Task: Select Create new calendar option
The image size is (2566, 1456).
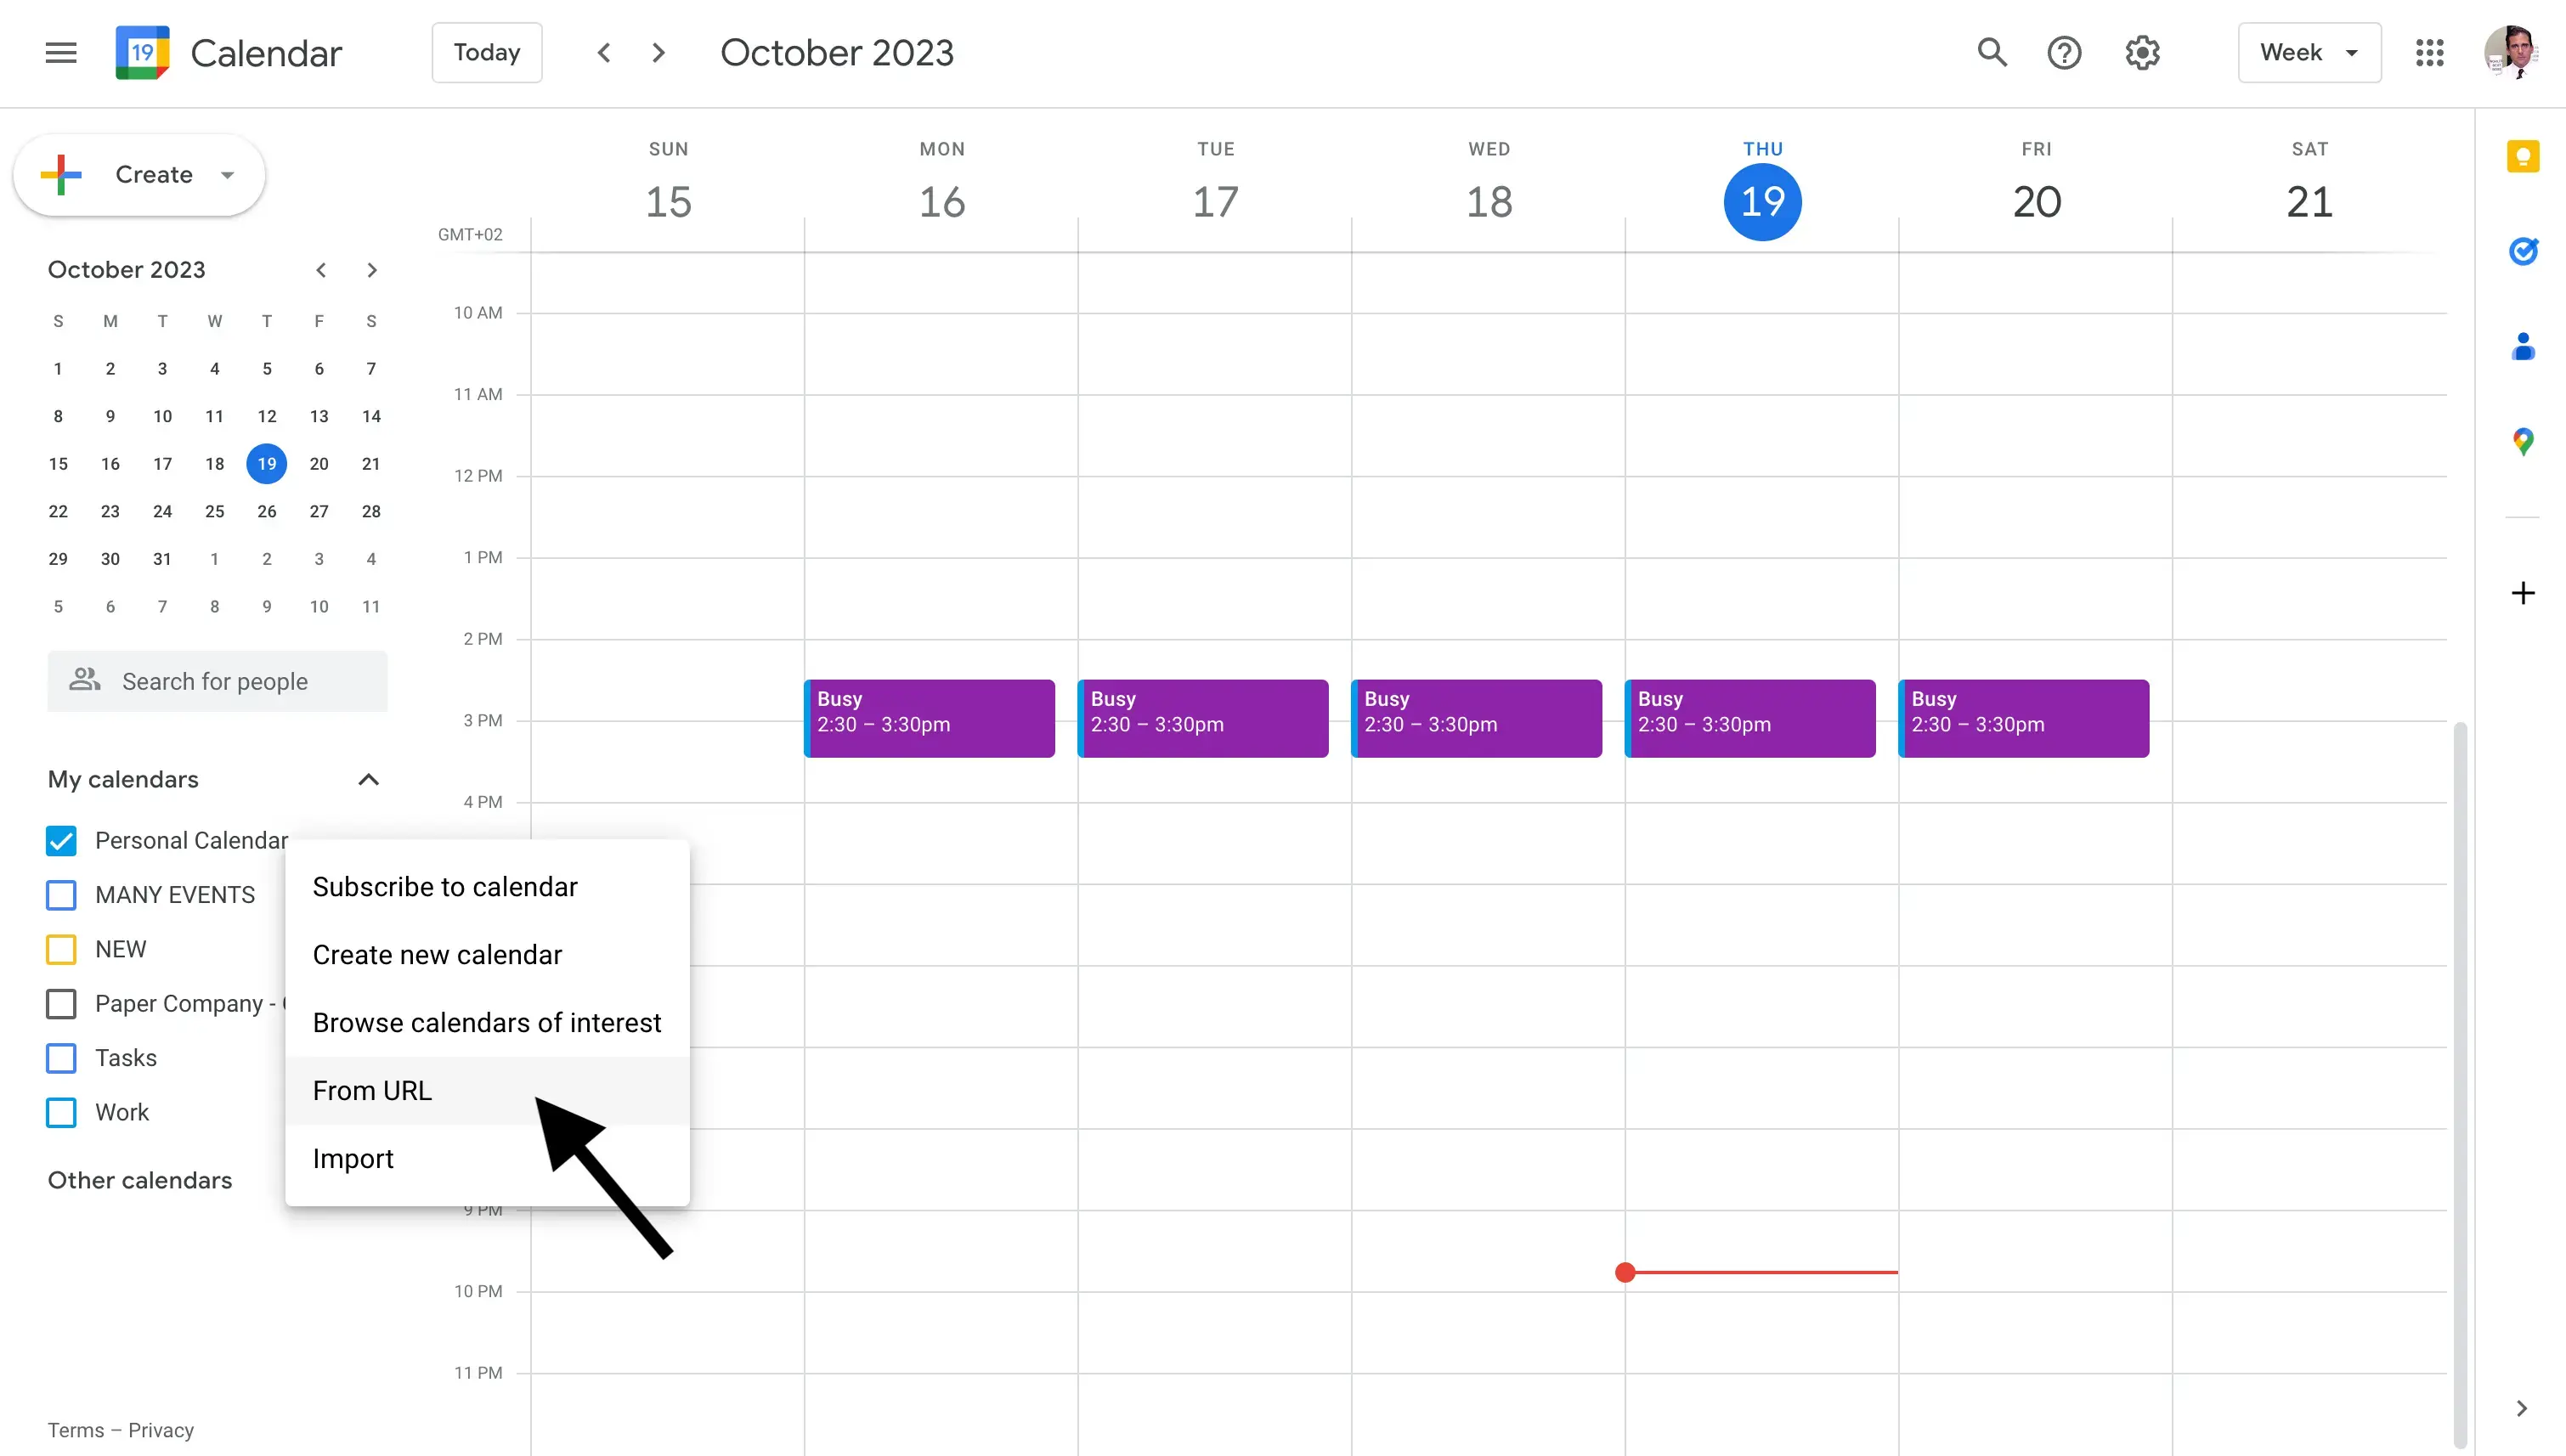Action: point(437,954)
